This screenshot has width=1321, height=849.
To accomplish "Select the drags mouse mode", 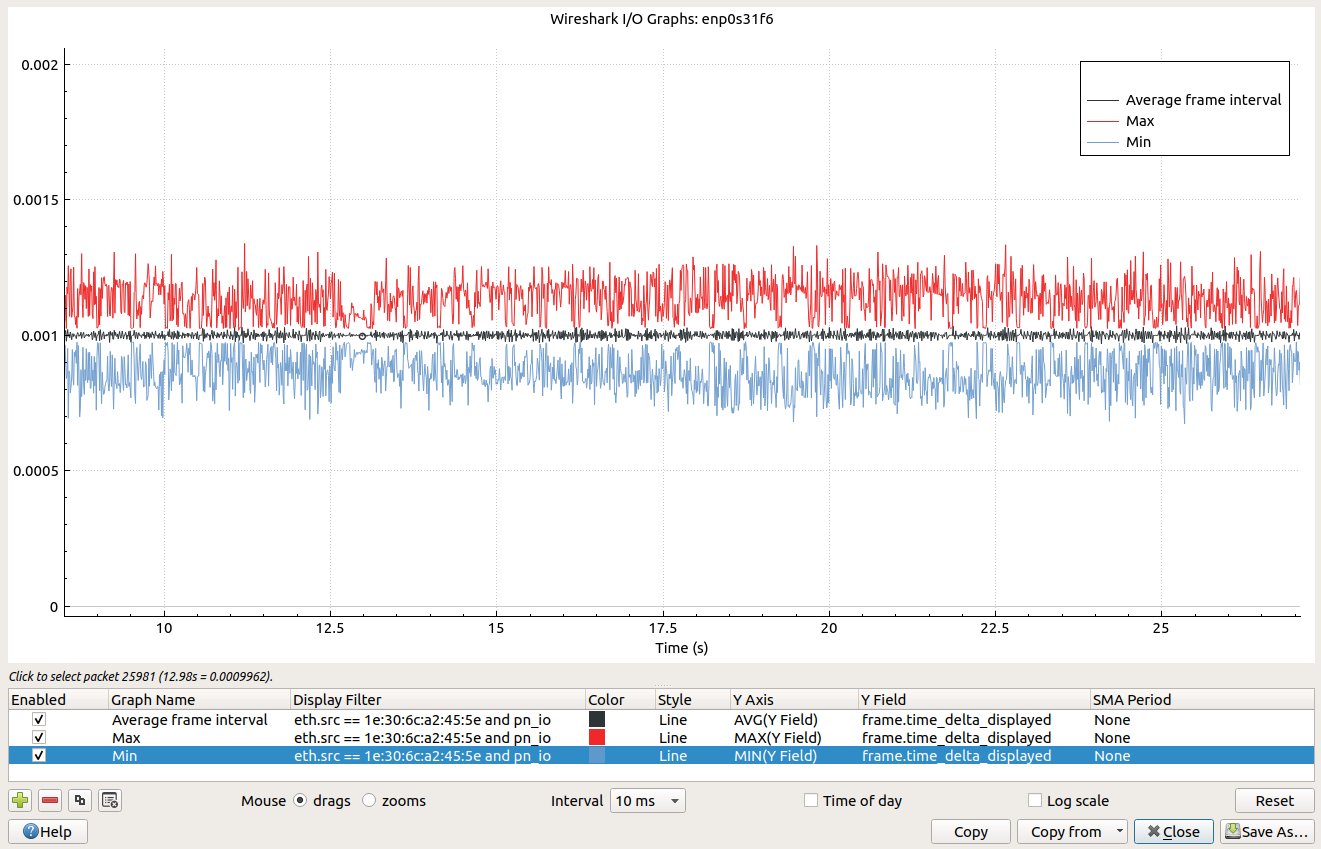I will tap(300, 801).
